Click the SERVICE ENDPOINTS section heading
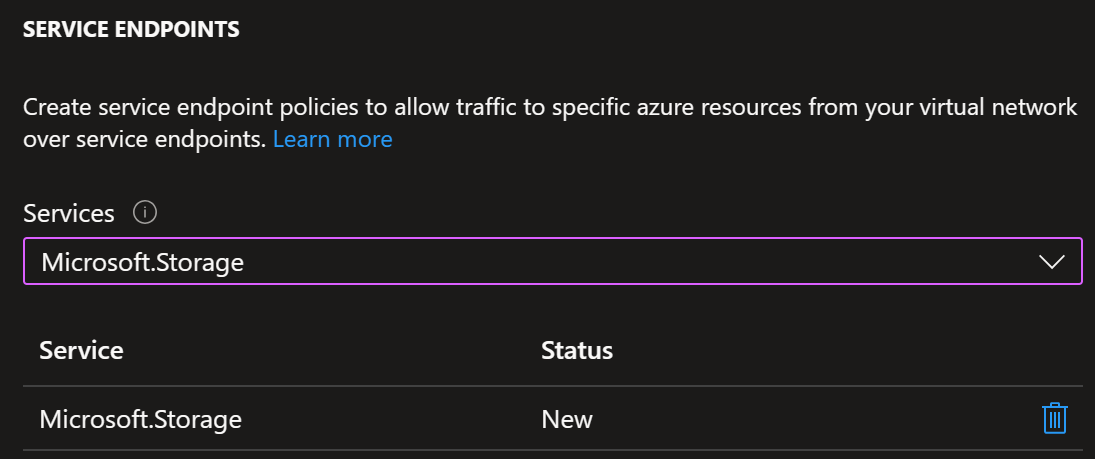Viewport: 1095px width, 459px height. [x=131, y=30]
